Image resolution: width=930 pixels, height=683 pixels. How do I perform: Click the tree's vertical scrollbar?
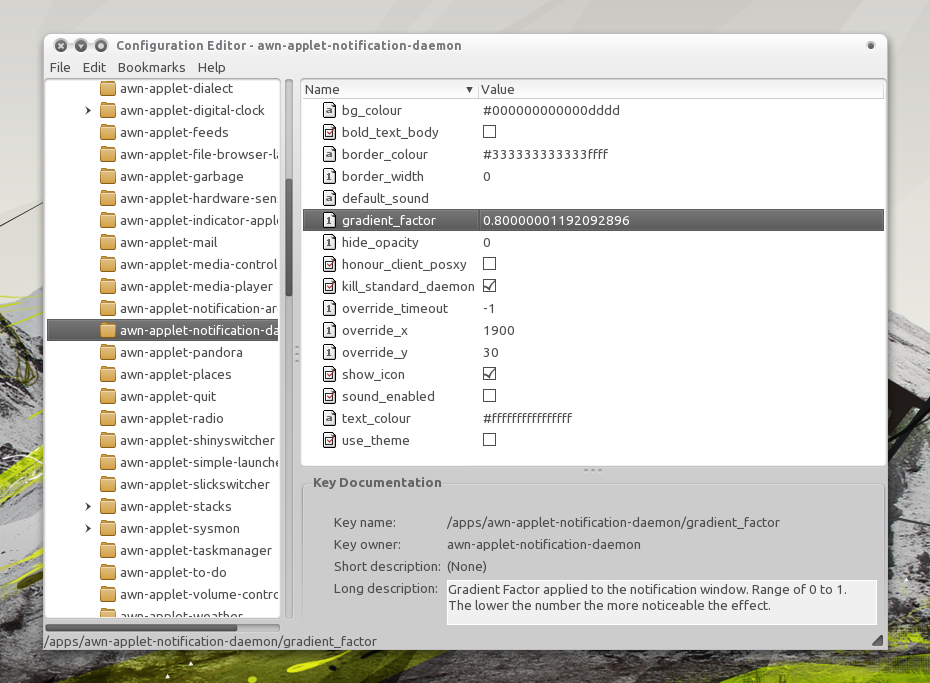click(289, 237)
